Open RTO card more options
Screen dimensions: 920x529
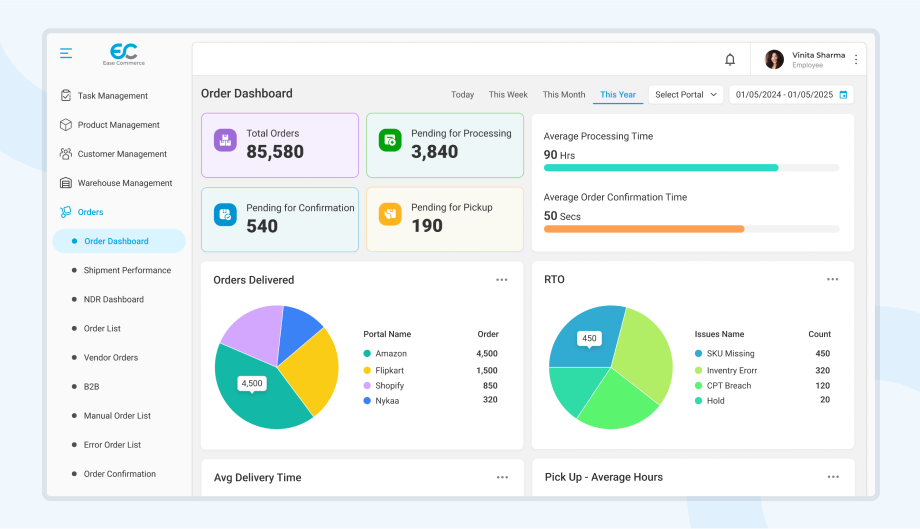point(833,279)
